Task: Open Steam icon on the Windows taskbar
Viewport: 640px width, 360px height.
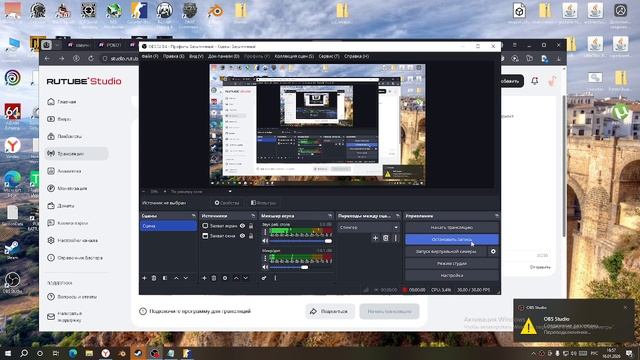Action: (x=138, y=353)
